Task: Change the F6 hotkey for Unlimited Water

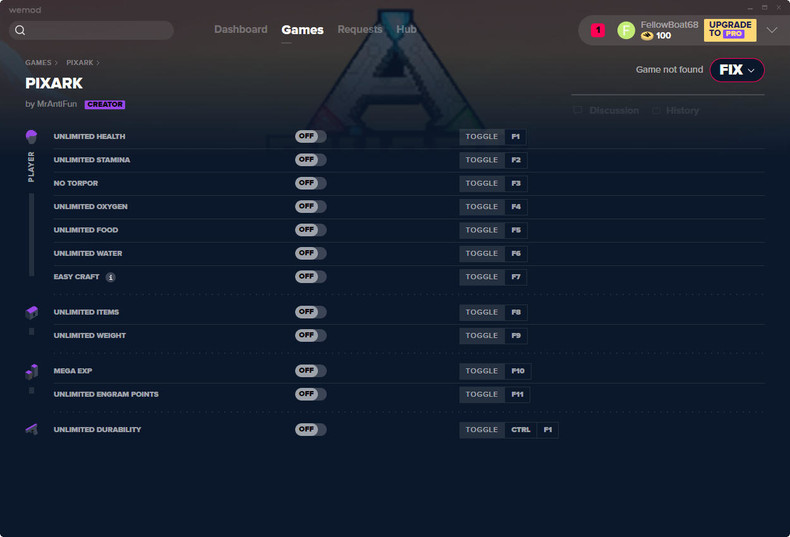Action: (516, 253)
